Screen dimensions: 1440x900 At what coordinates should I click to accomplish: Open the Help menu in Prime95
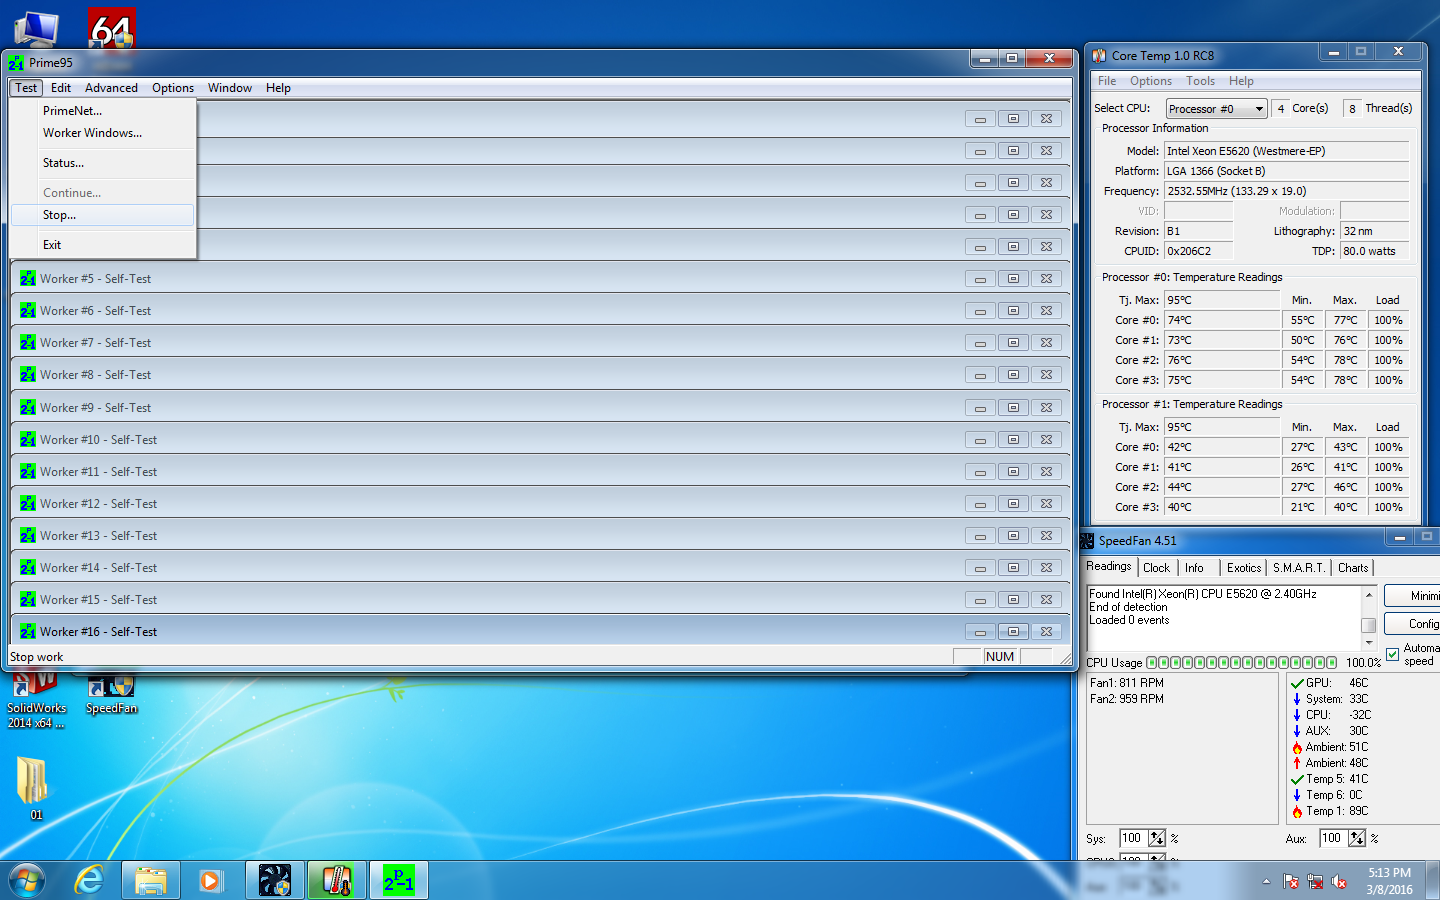click(278, 88)
